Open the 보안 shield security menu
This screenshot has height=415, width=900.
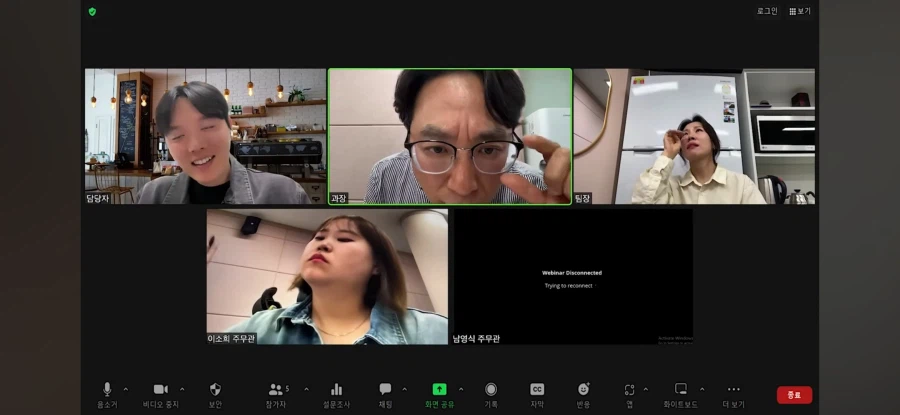pos(215,395)
